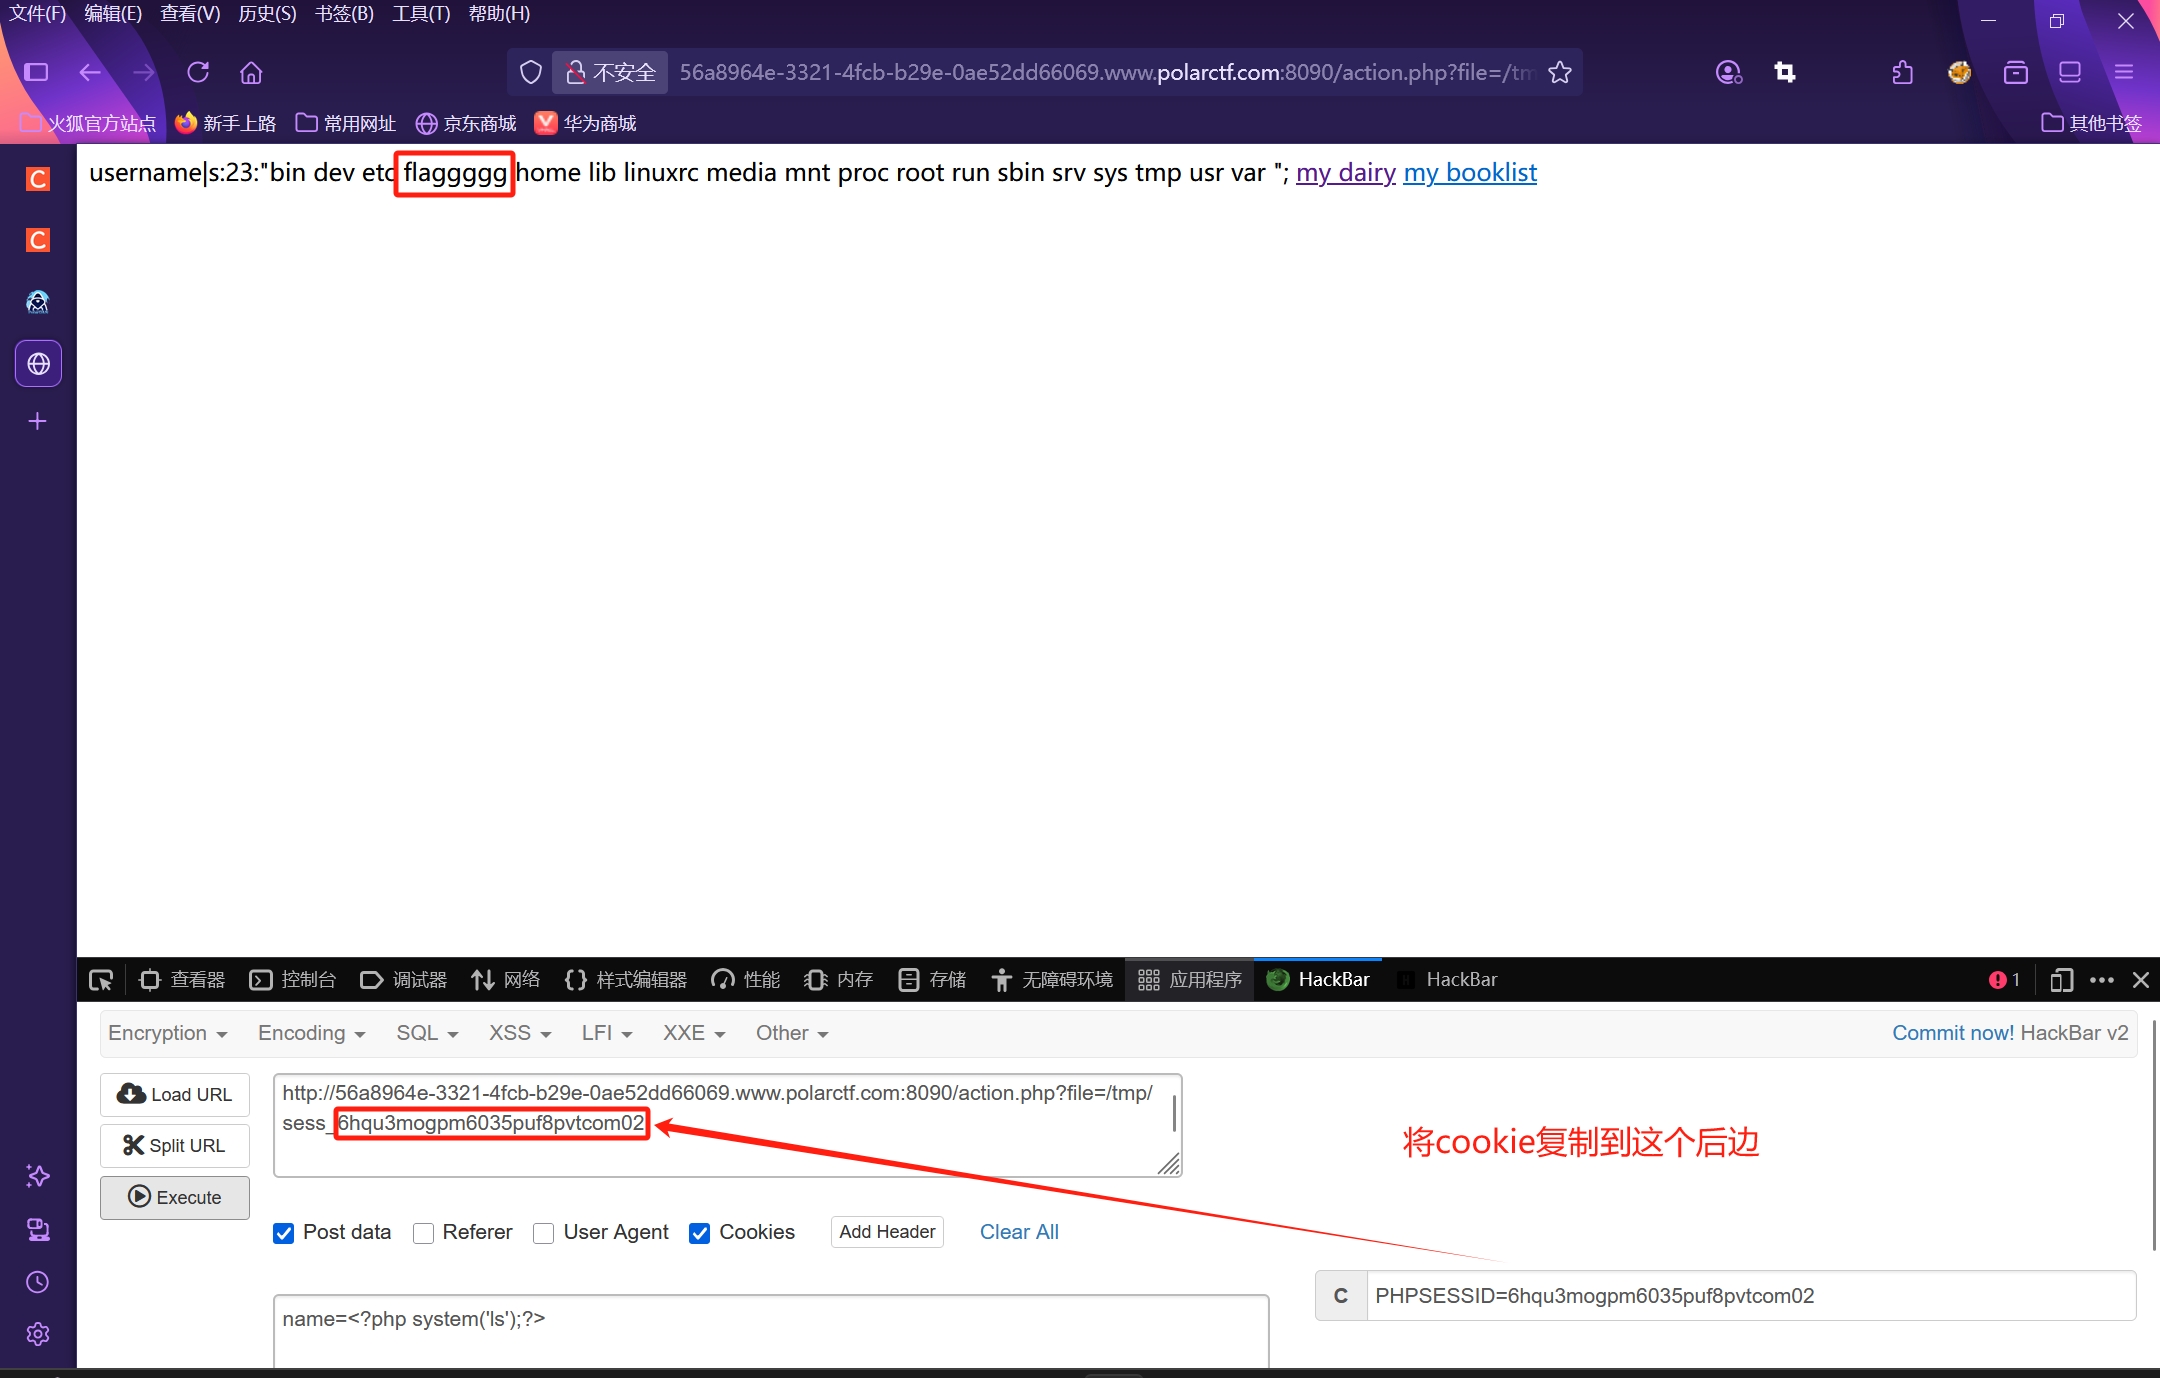Viewport: 2160px width, 1378px height.
Task: Open the 网络 network tab
Action: [506, 980]
